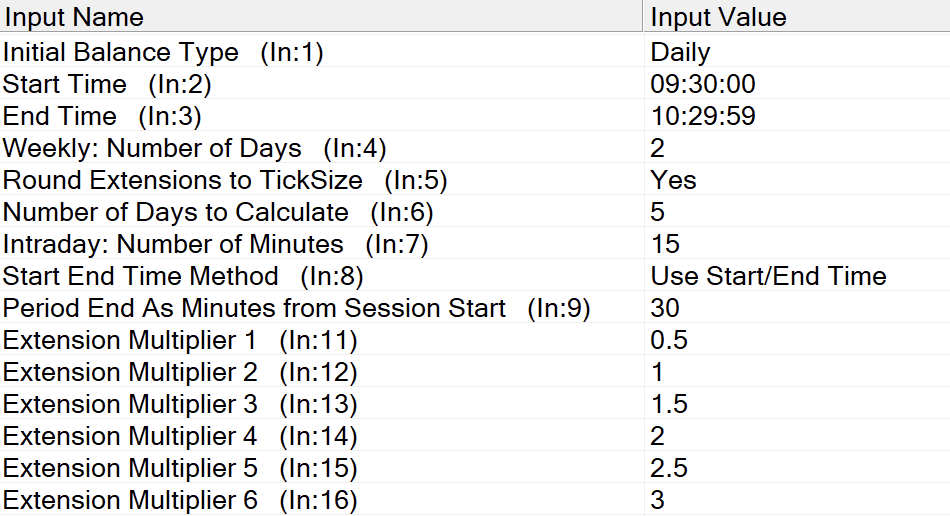Viewport: 950px width, 516px height.
Task: Edit the Start Time value 09:30:00
Action: (703, 84)
